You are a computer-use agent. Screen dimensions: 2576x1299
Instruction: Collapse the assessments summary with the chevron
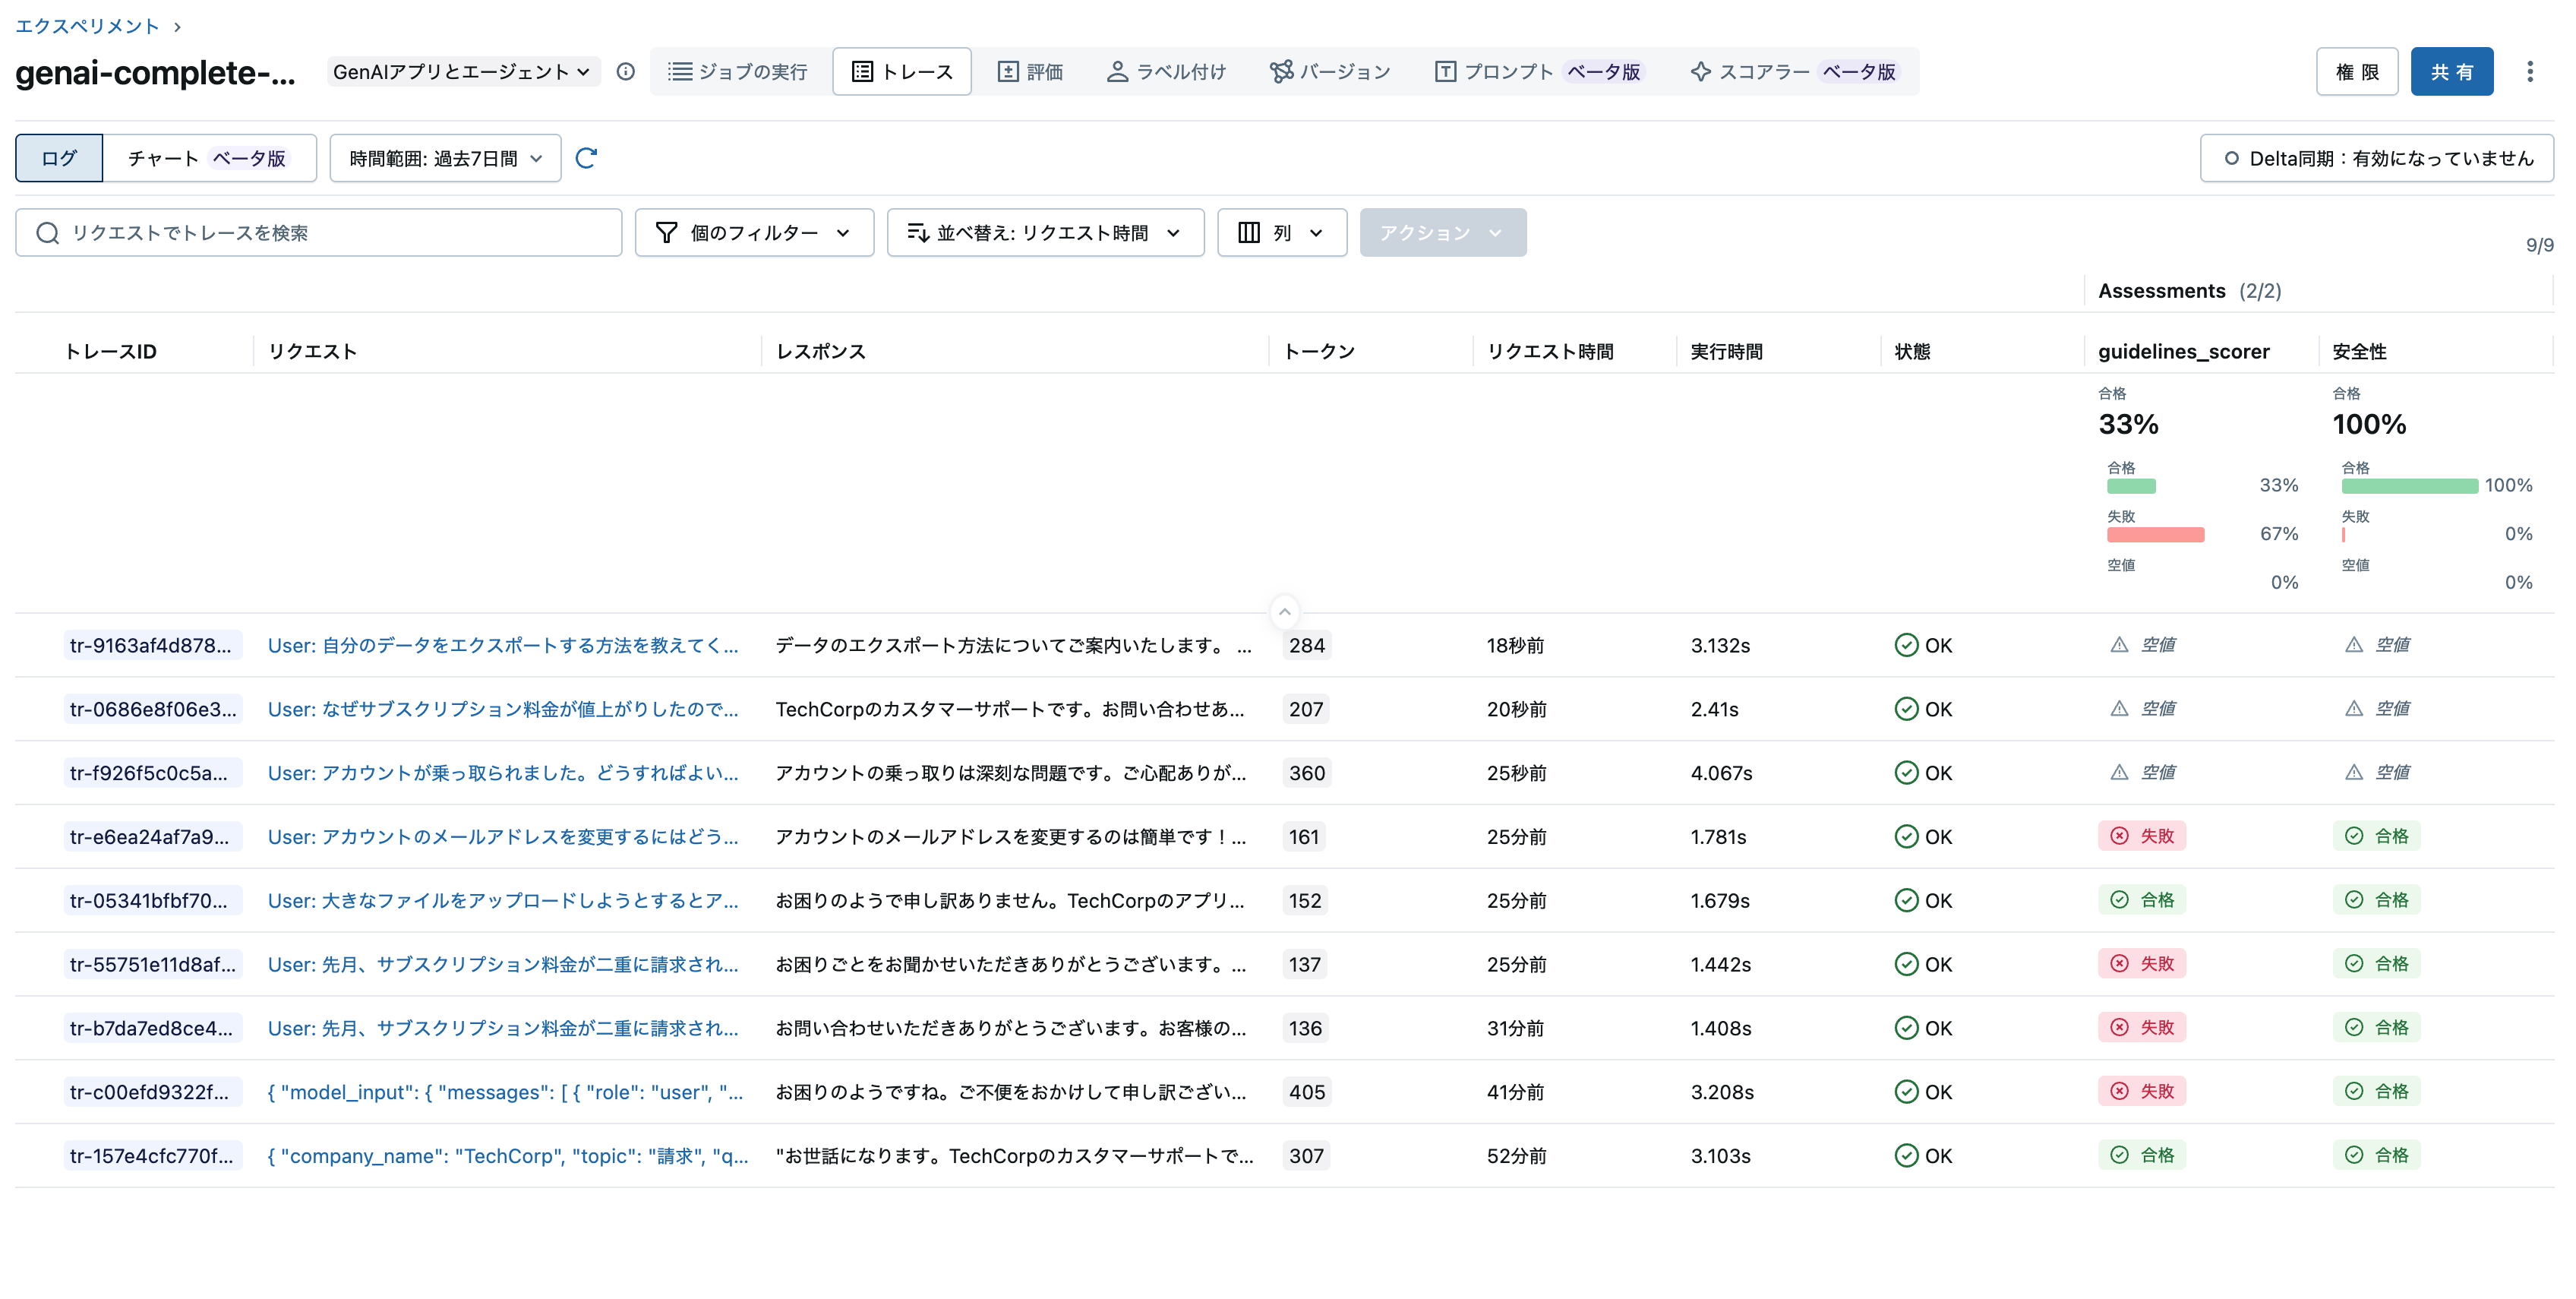tap(1284, 612)
